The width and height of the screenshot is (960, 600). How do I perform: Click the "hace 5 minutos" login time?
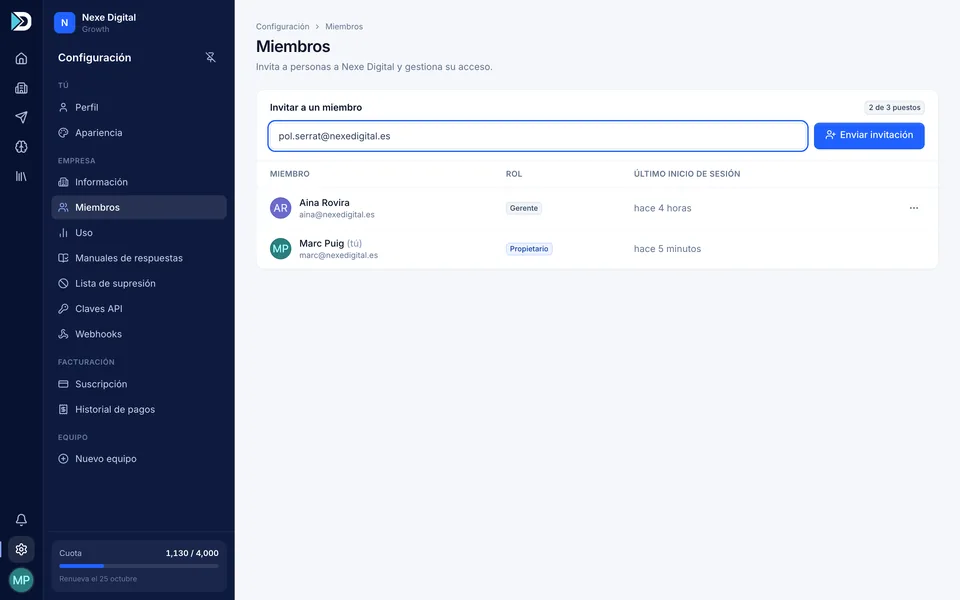click(x=667, y=249)
